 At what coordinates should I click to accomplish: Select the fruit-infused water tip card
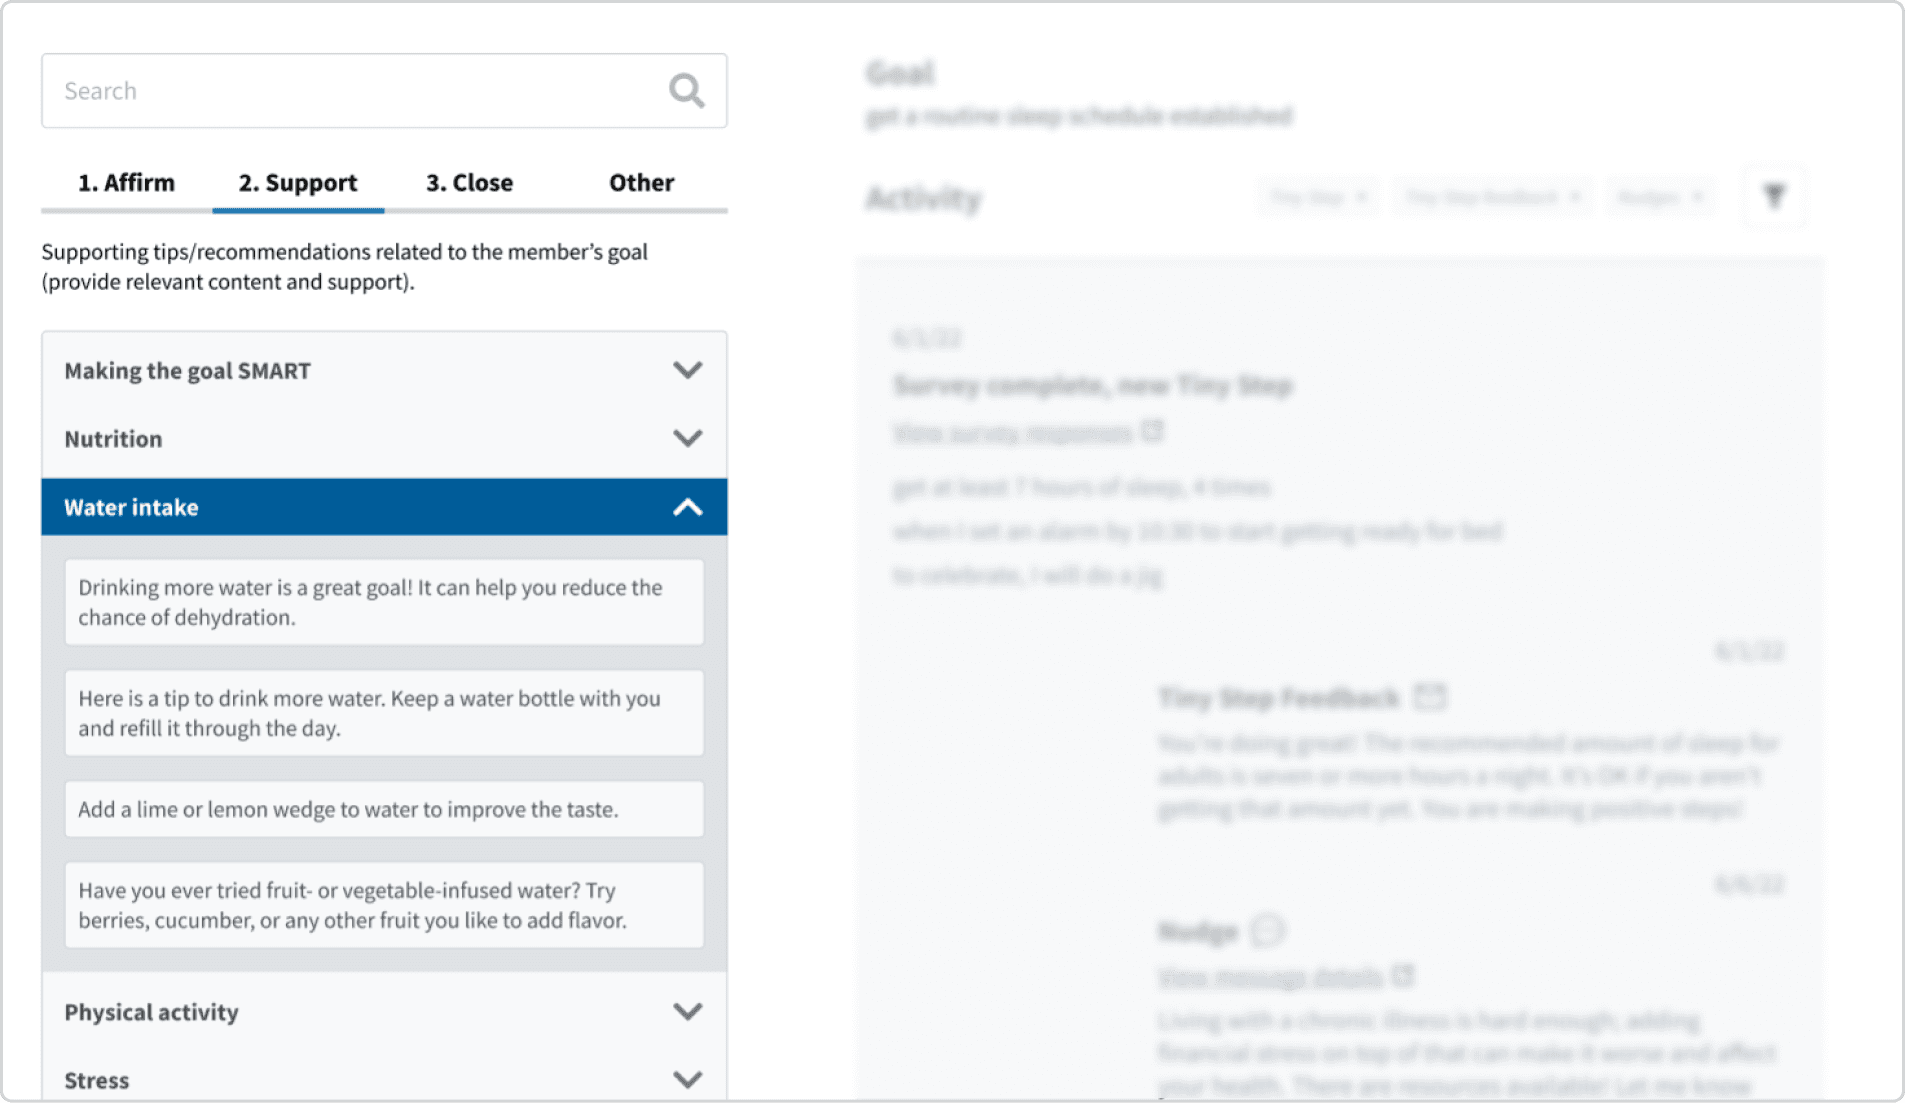(384, 905)
